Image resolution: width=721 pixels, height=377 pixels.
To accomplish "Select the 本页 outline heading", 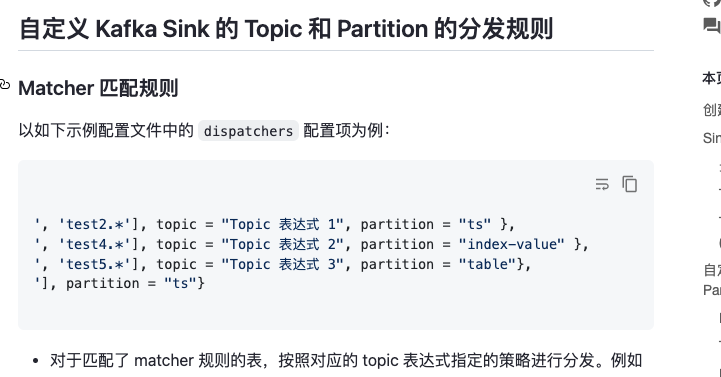I will pyautogui.click(x=712, y=78).
